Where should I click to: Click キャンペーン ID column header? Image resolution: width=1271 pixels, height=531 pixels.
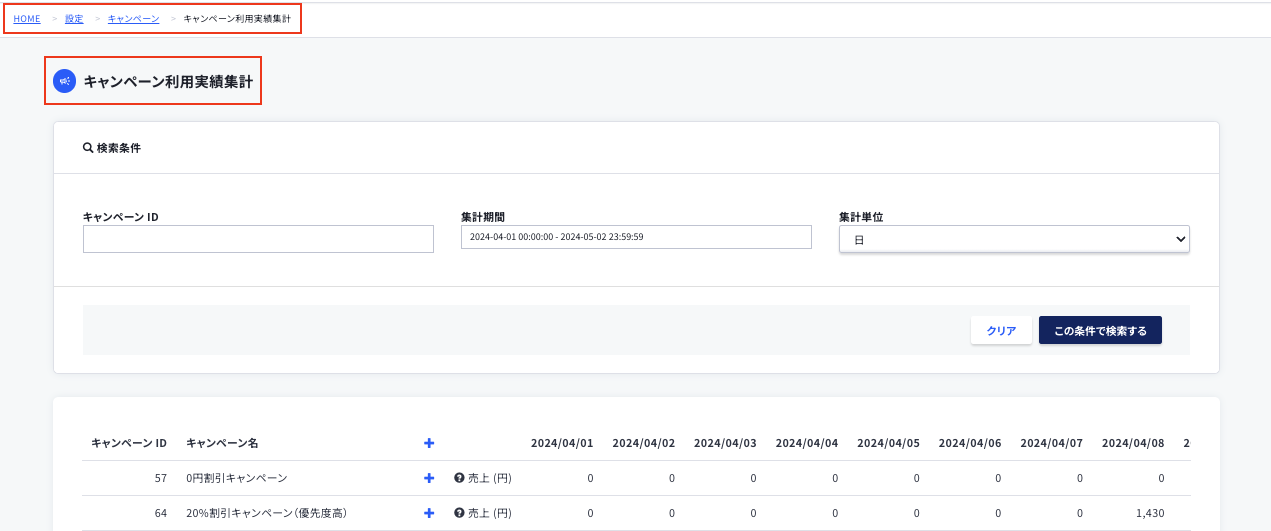pyautogui.click(x=128, y=443)
